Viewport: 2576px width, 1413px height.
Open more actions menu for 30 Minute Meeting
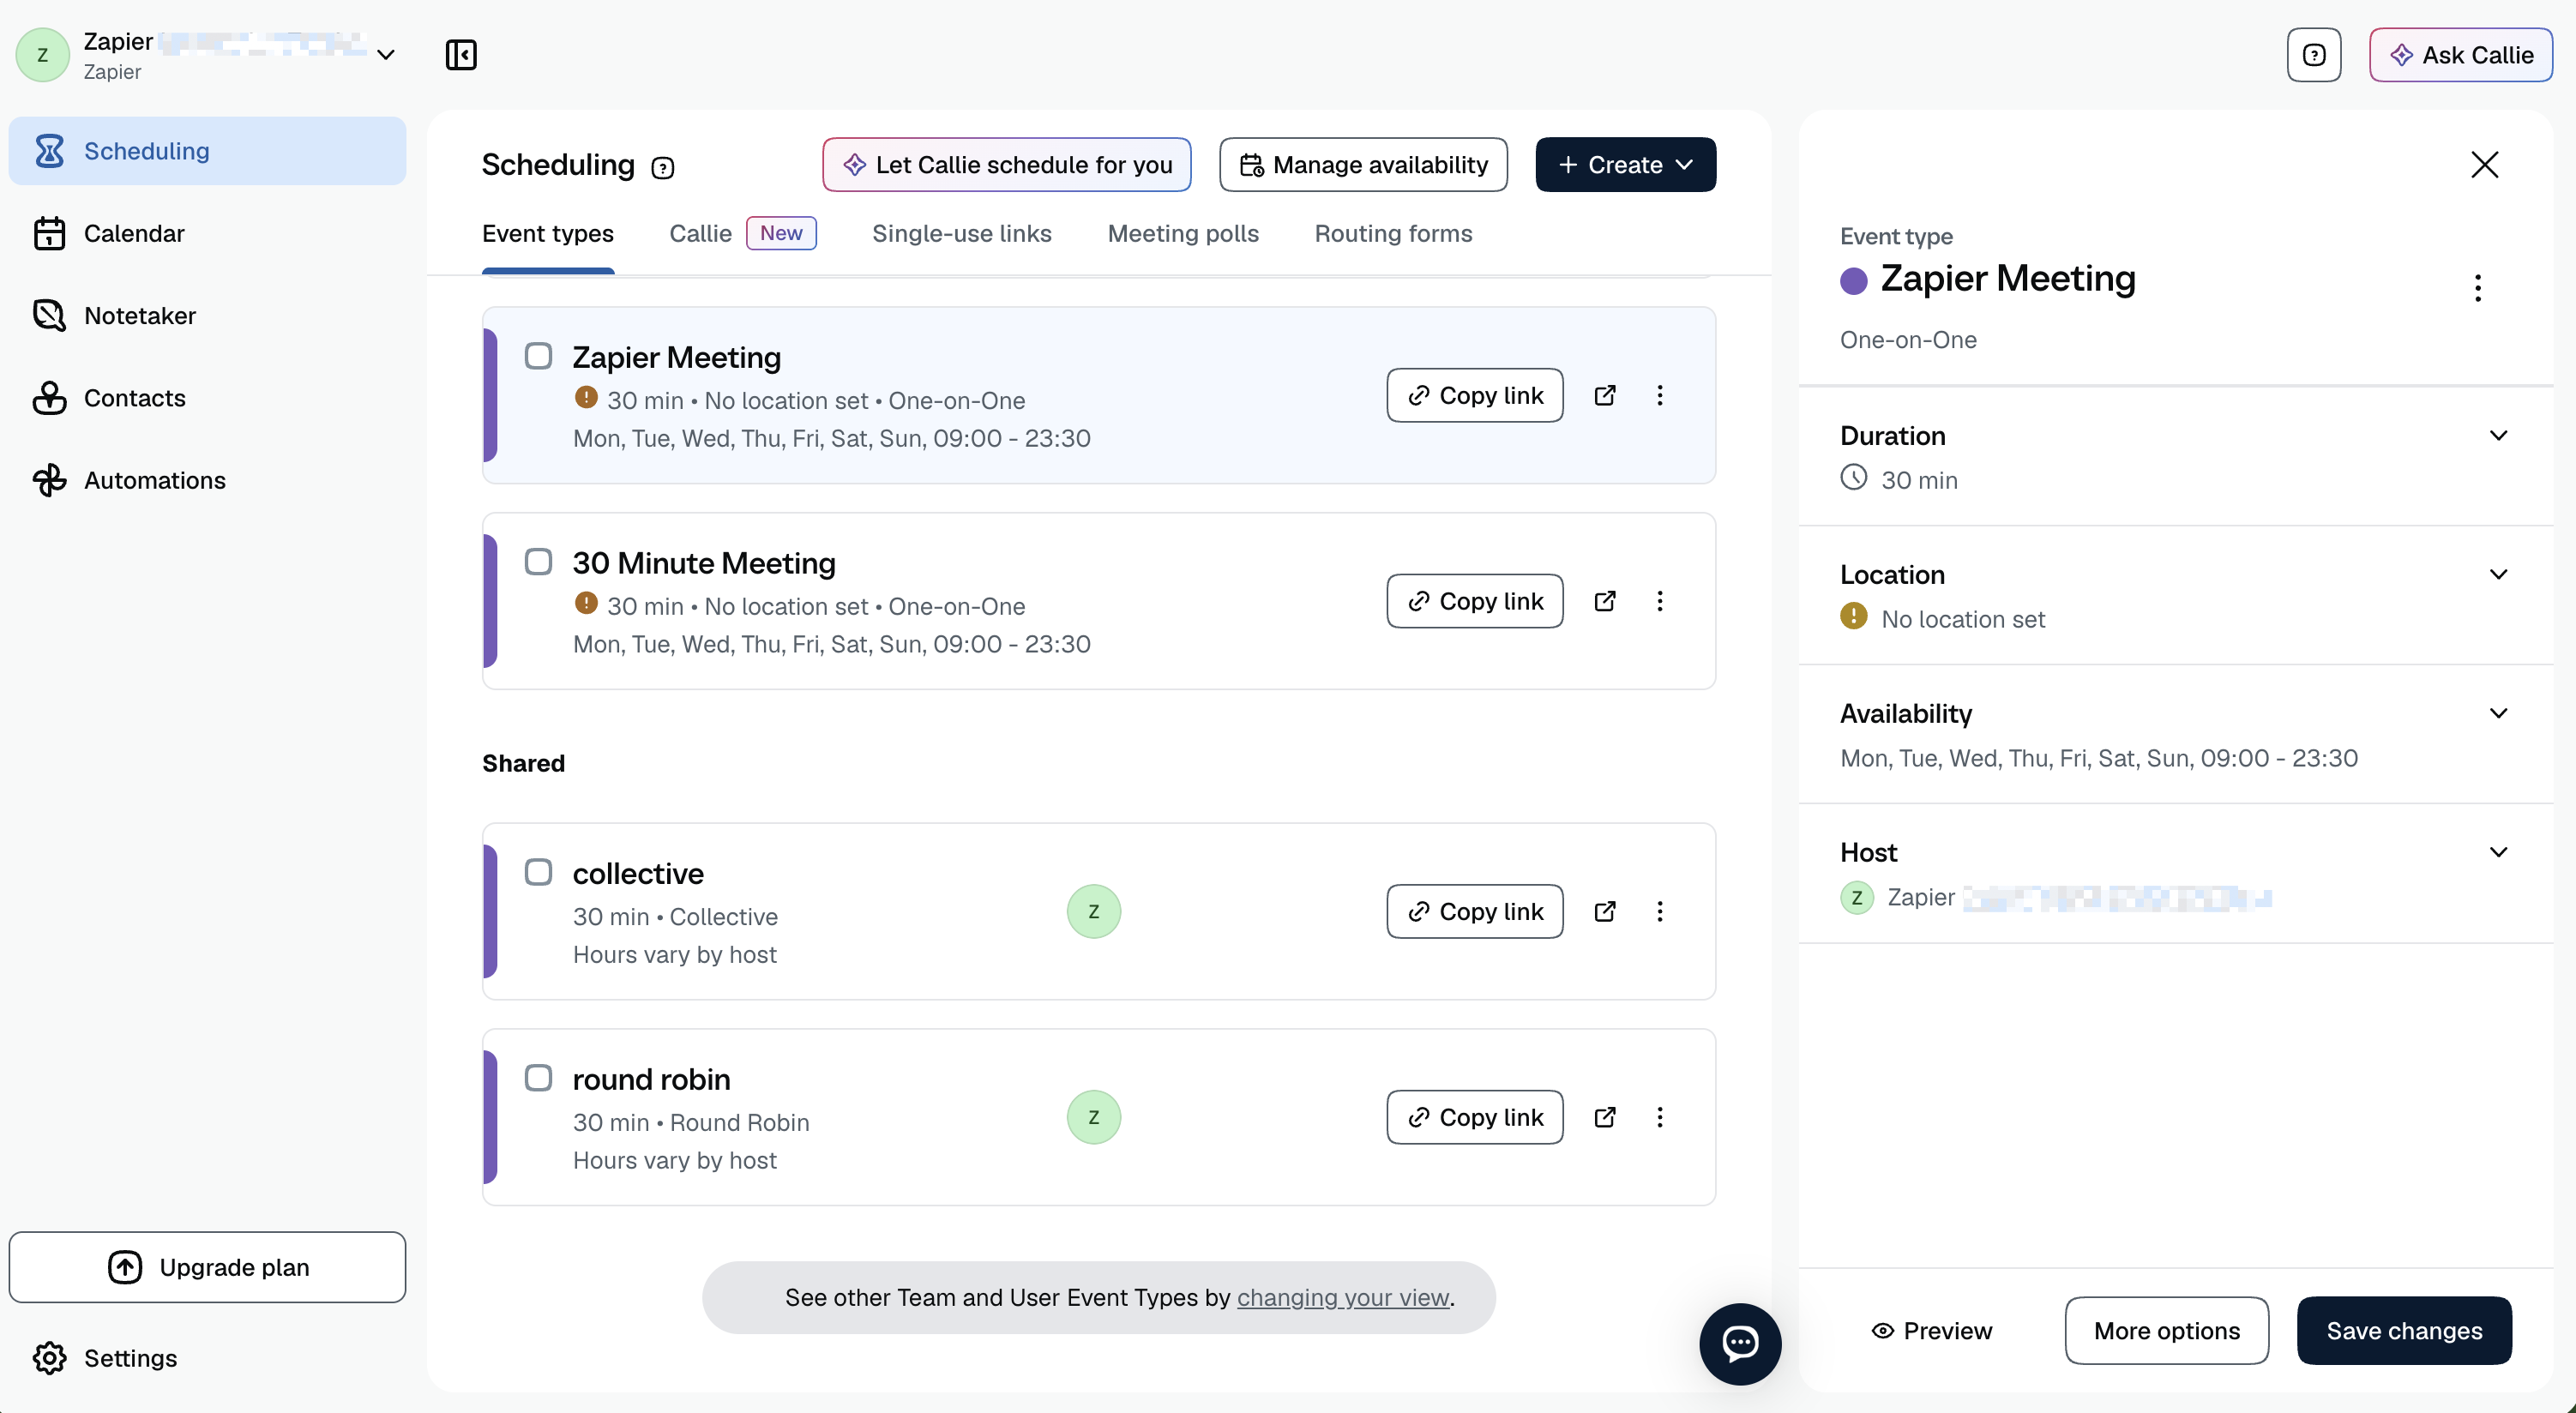pyautogui.click(x=1660, y=602)
